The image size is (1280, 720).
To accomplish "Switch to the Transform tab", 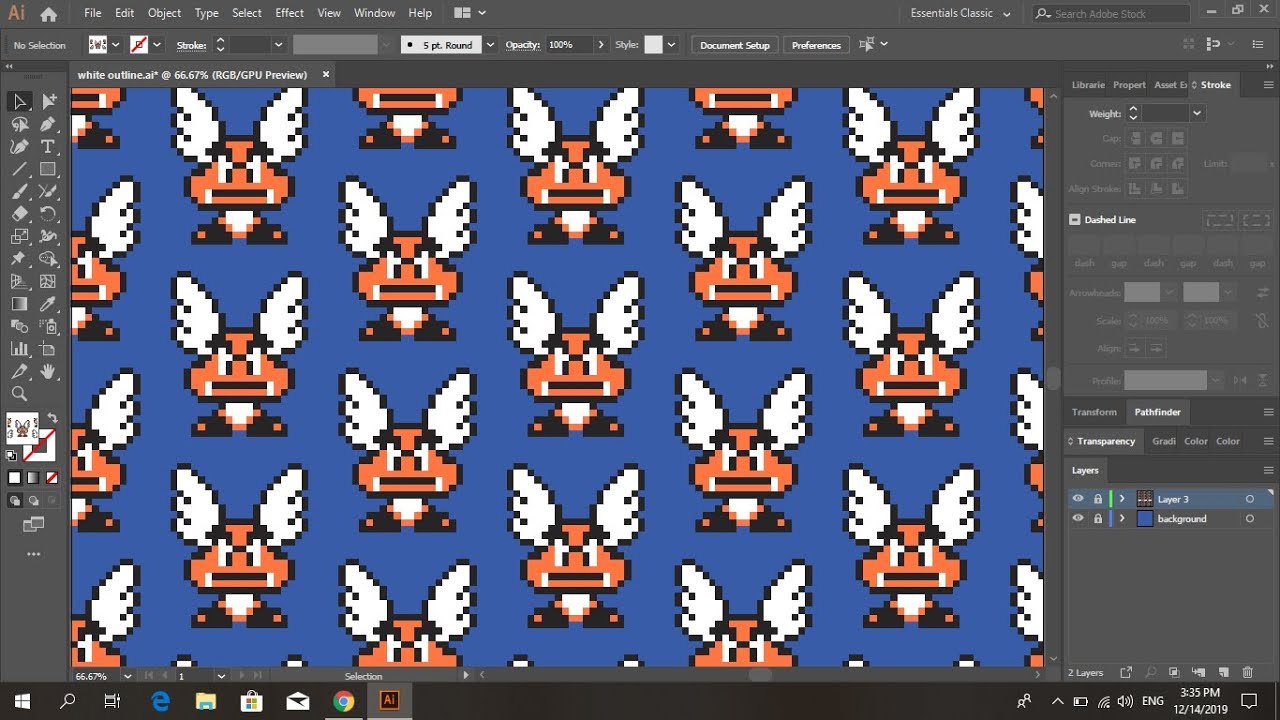I will [1094, 412].
